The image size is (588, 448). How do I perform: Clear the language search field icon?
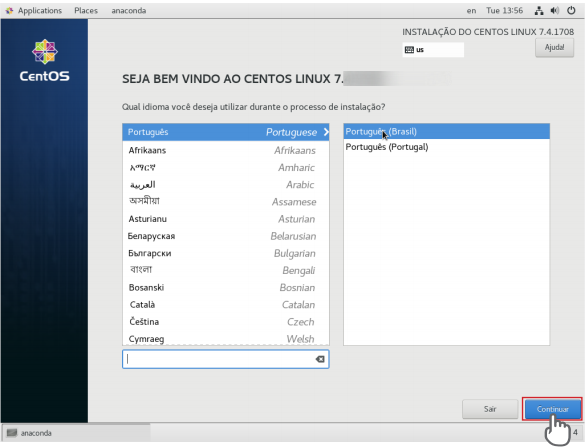(320, 359)
